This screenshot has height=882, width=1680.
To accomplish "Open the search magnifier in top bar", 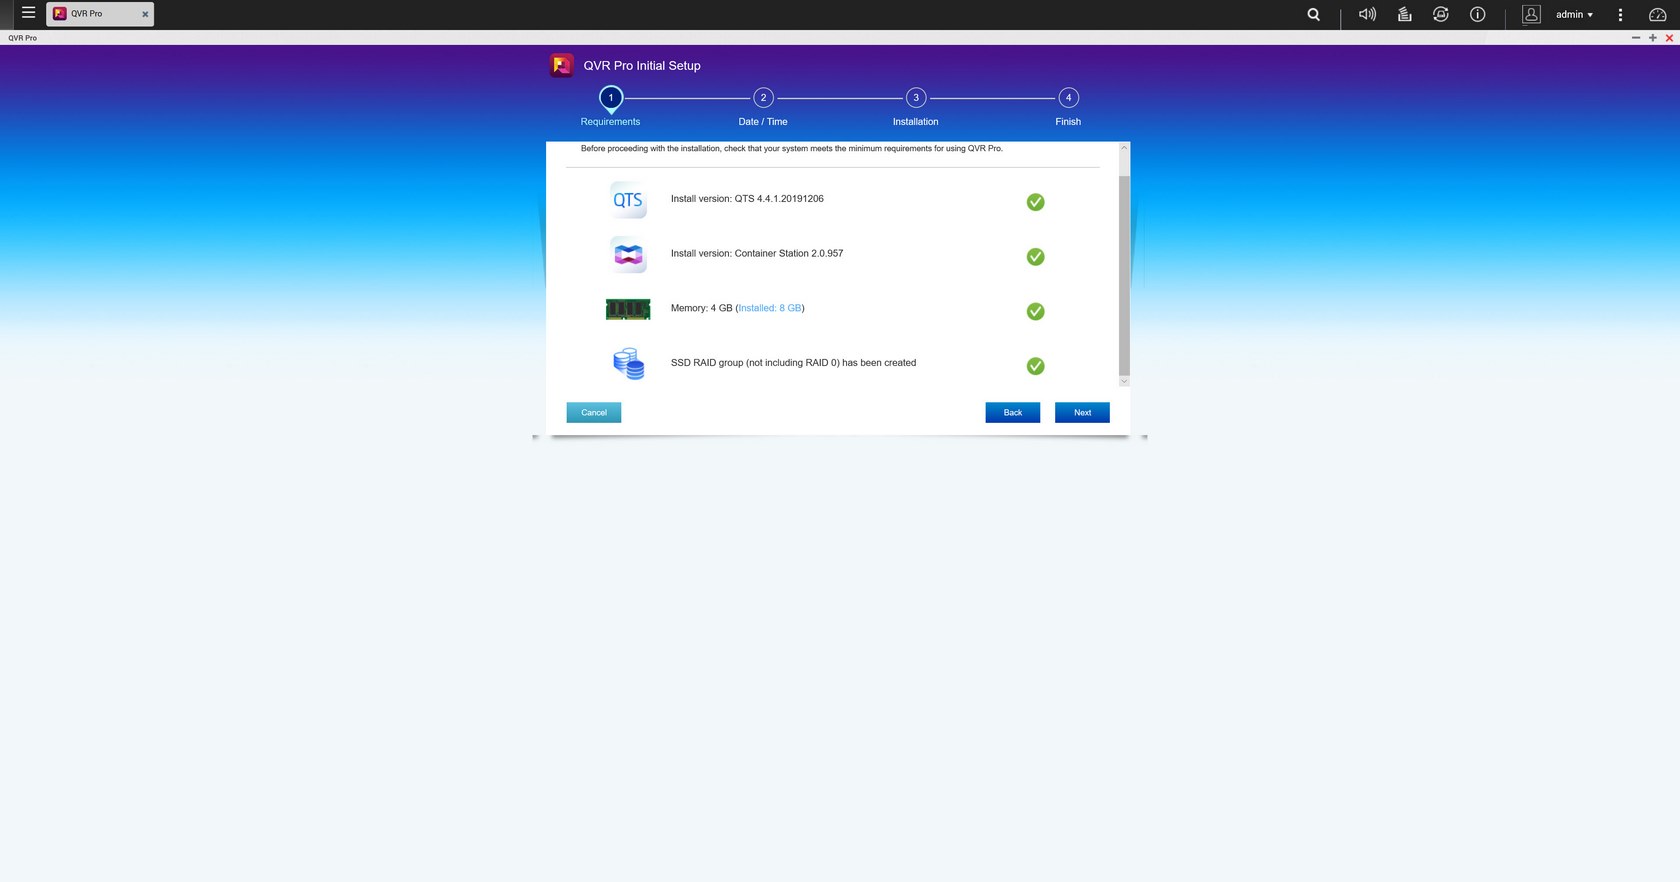I will click(x=1314, y=14).
